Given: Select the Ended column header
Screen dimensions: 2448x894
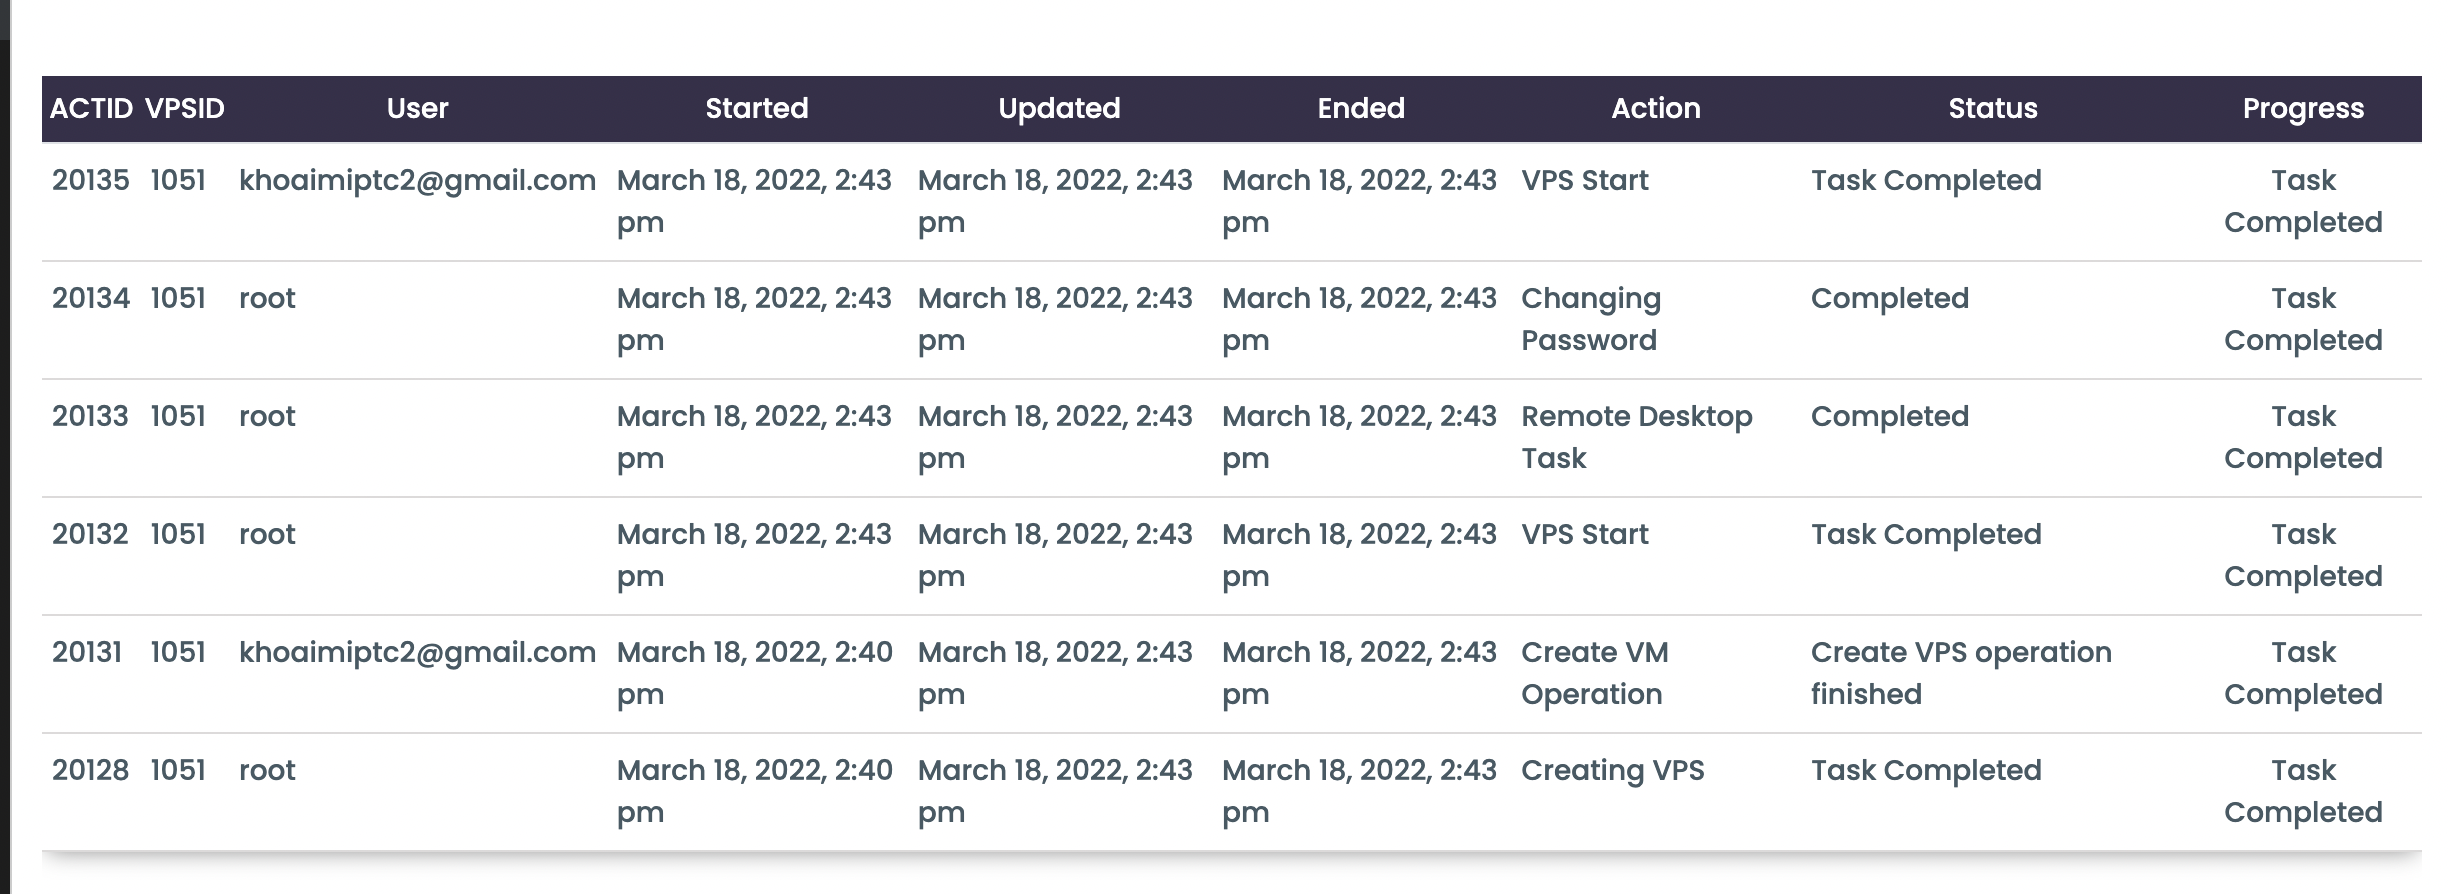Looking at the screenshot, I should [x=1360, y=108].
